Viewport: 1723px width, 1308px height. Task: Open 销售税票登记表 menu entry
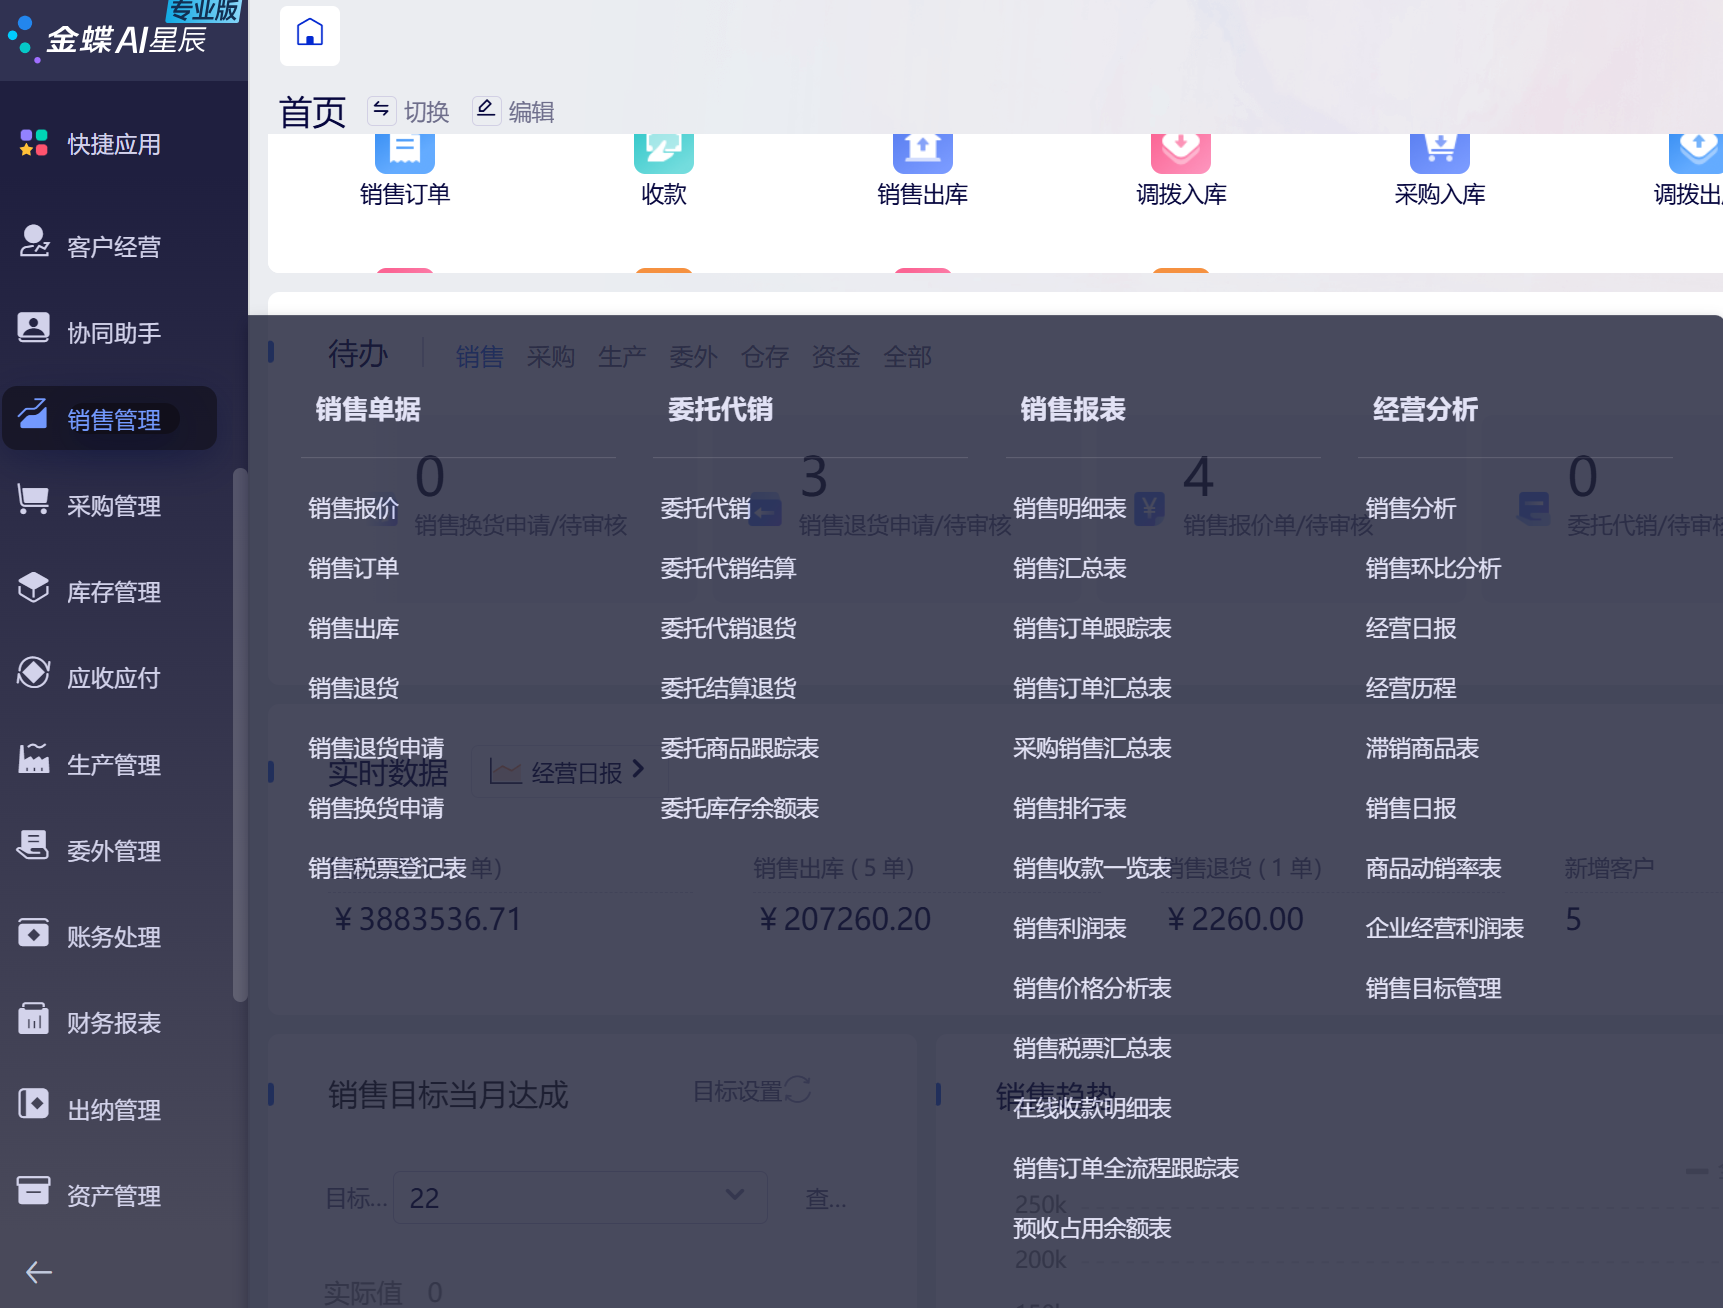point(388,869)
